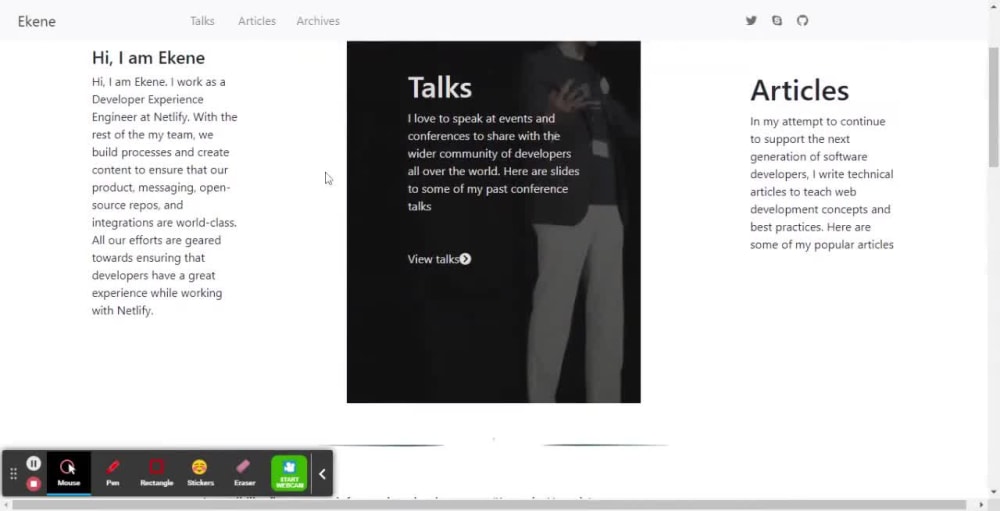1000x511 pixels.
Task: Go to Articles in the navbar
Action: [257, 21]
